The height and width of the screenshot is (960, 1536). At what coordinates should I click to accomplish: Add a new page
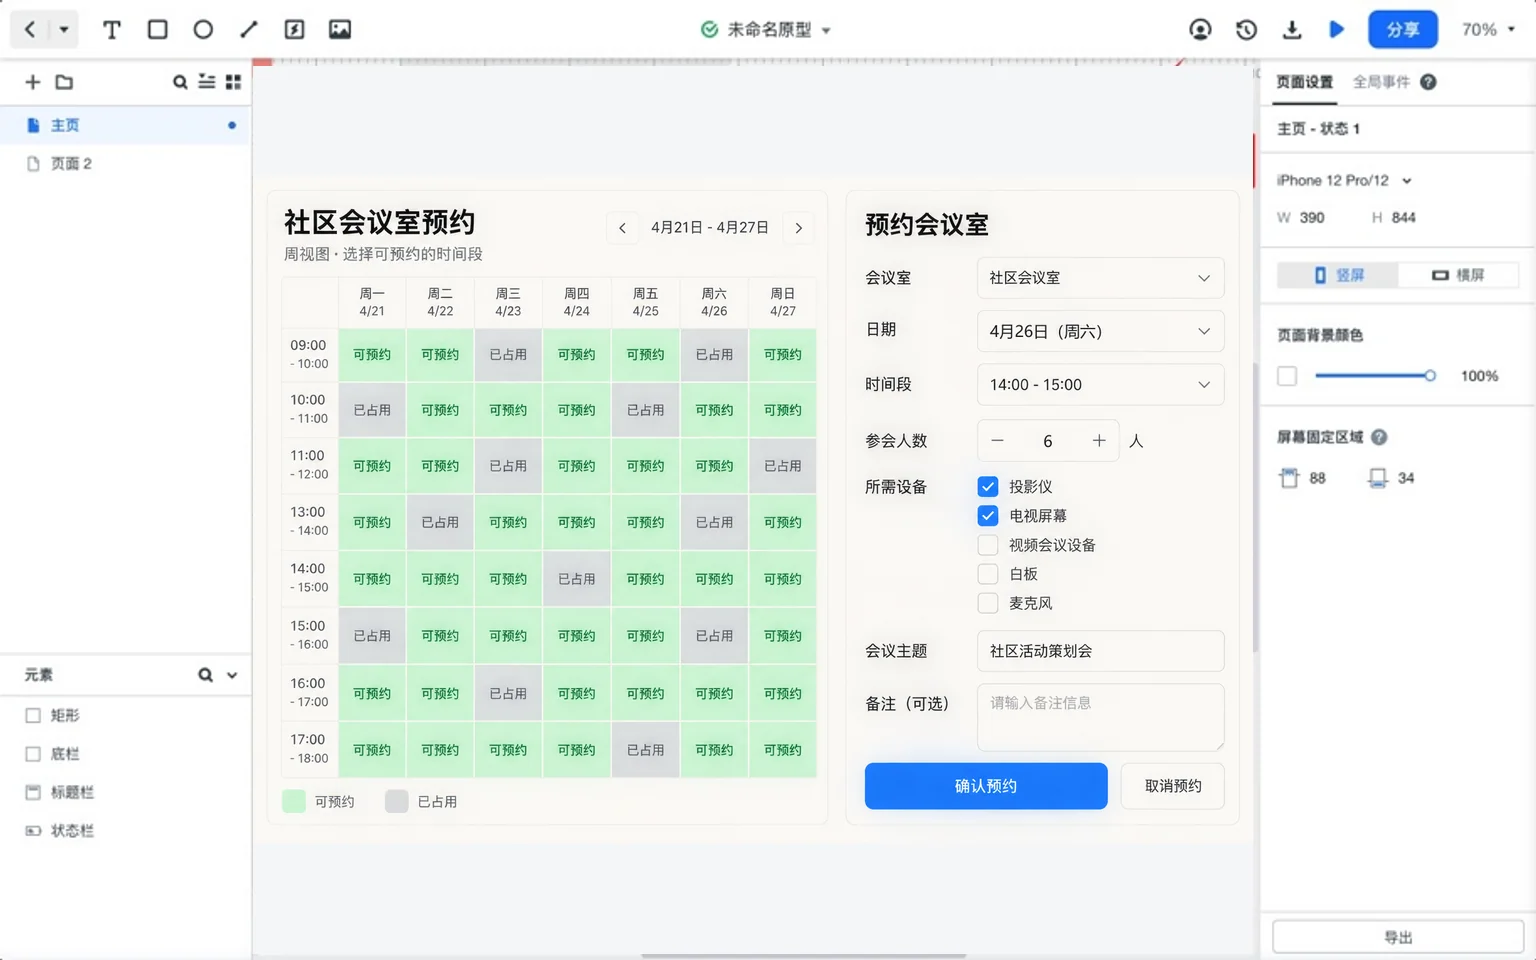pyautogui.click(x=33, y=82)
